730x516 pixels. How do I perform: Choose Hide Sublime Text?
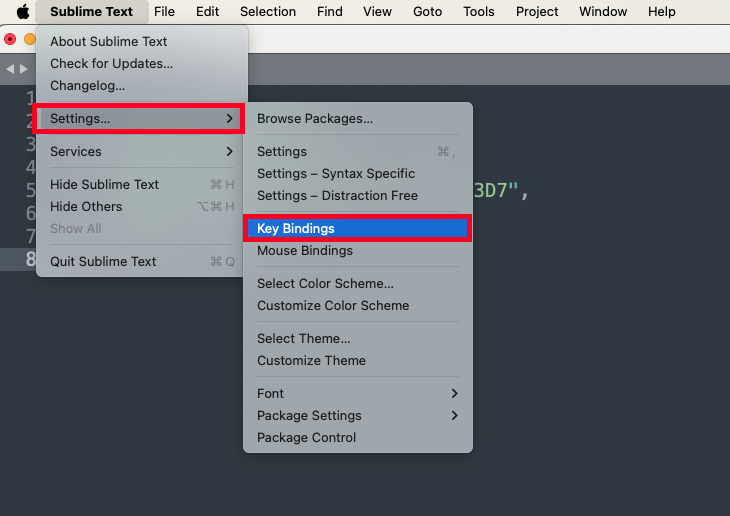click(x=142, y=184)
